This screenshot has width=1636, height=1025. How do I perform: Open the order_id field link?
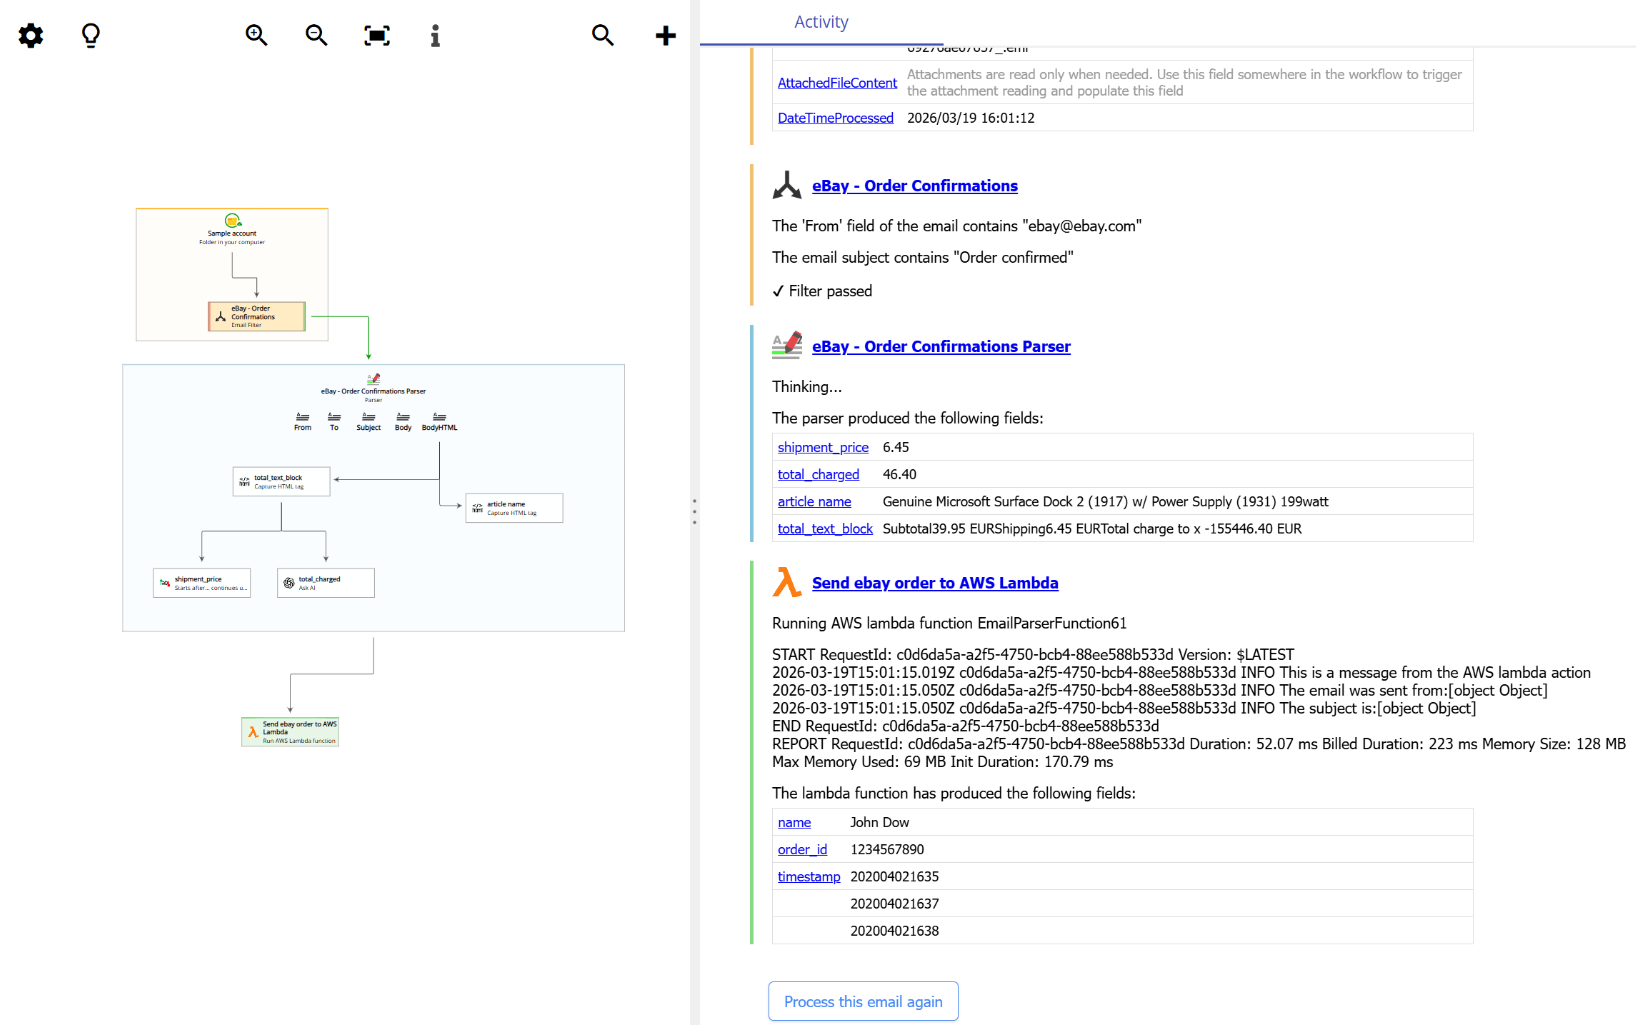802,849
